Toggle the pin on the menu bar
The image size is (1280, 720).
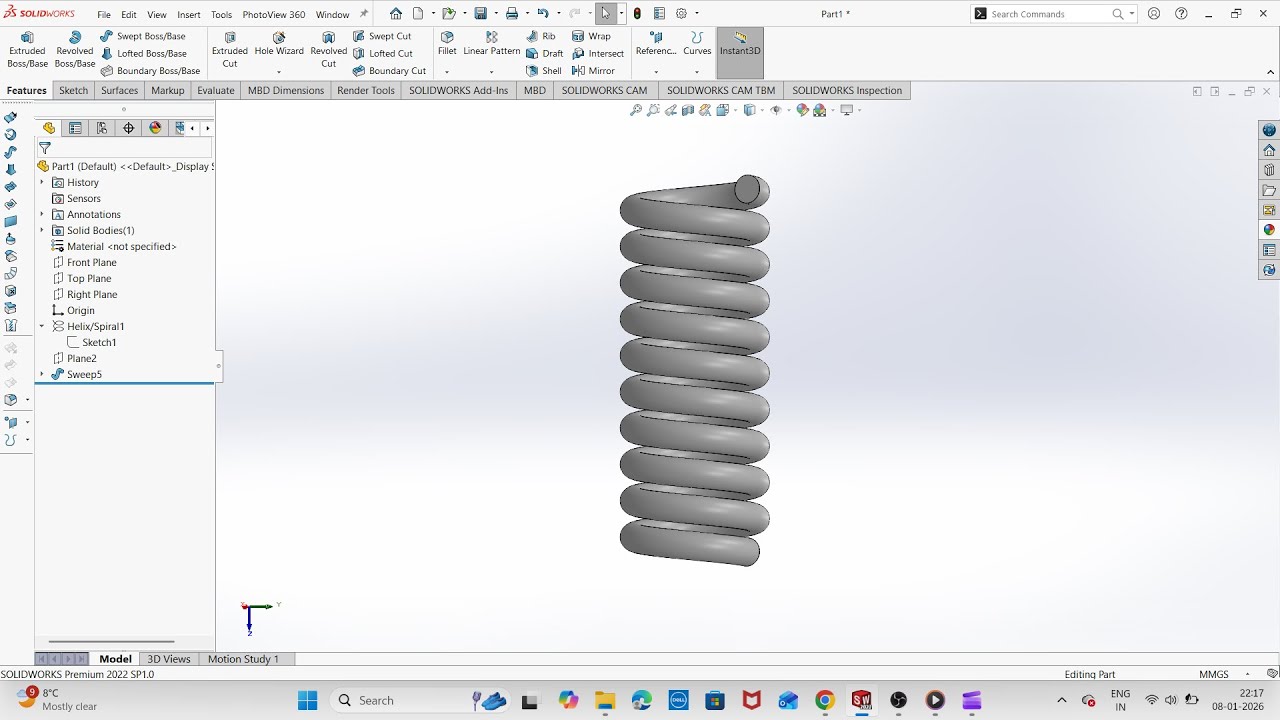pos(364,14)
